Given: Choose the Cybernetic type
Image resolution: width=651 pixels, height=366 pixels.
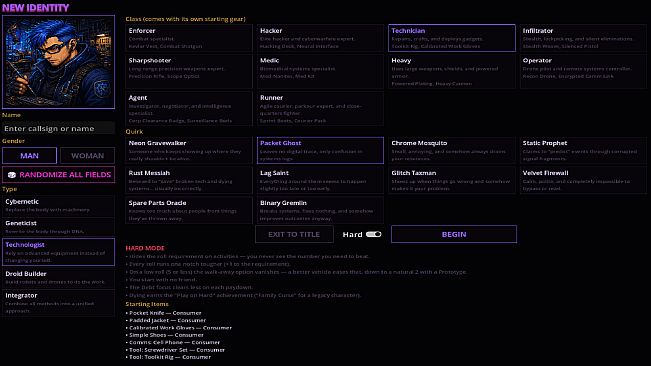Looking at the screenshot, I should [x=59, y=205].
